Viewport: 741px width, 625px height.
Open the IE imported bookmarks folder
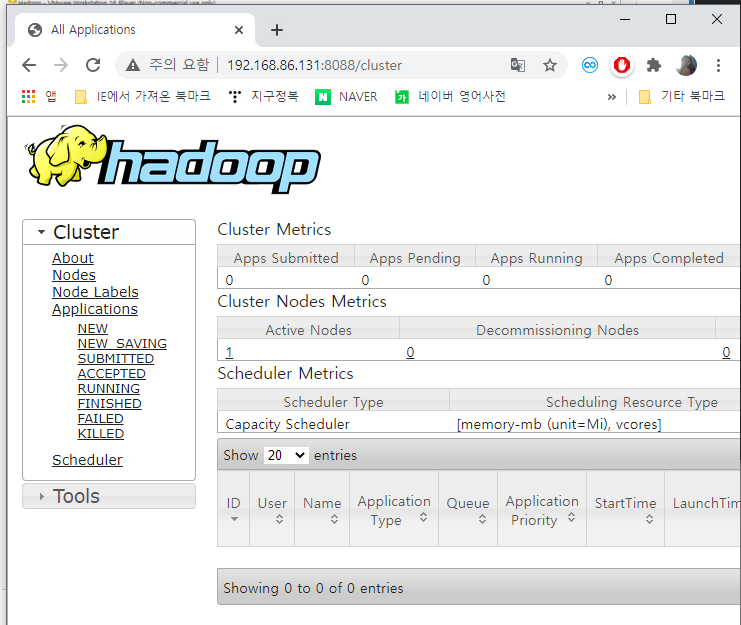[x=143, y=97]
